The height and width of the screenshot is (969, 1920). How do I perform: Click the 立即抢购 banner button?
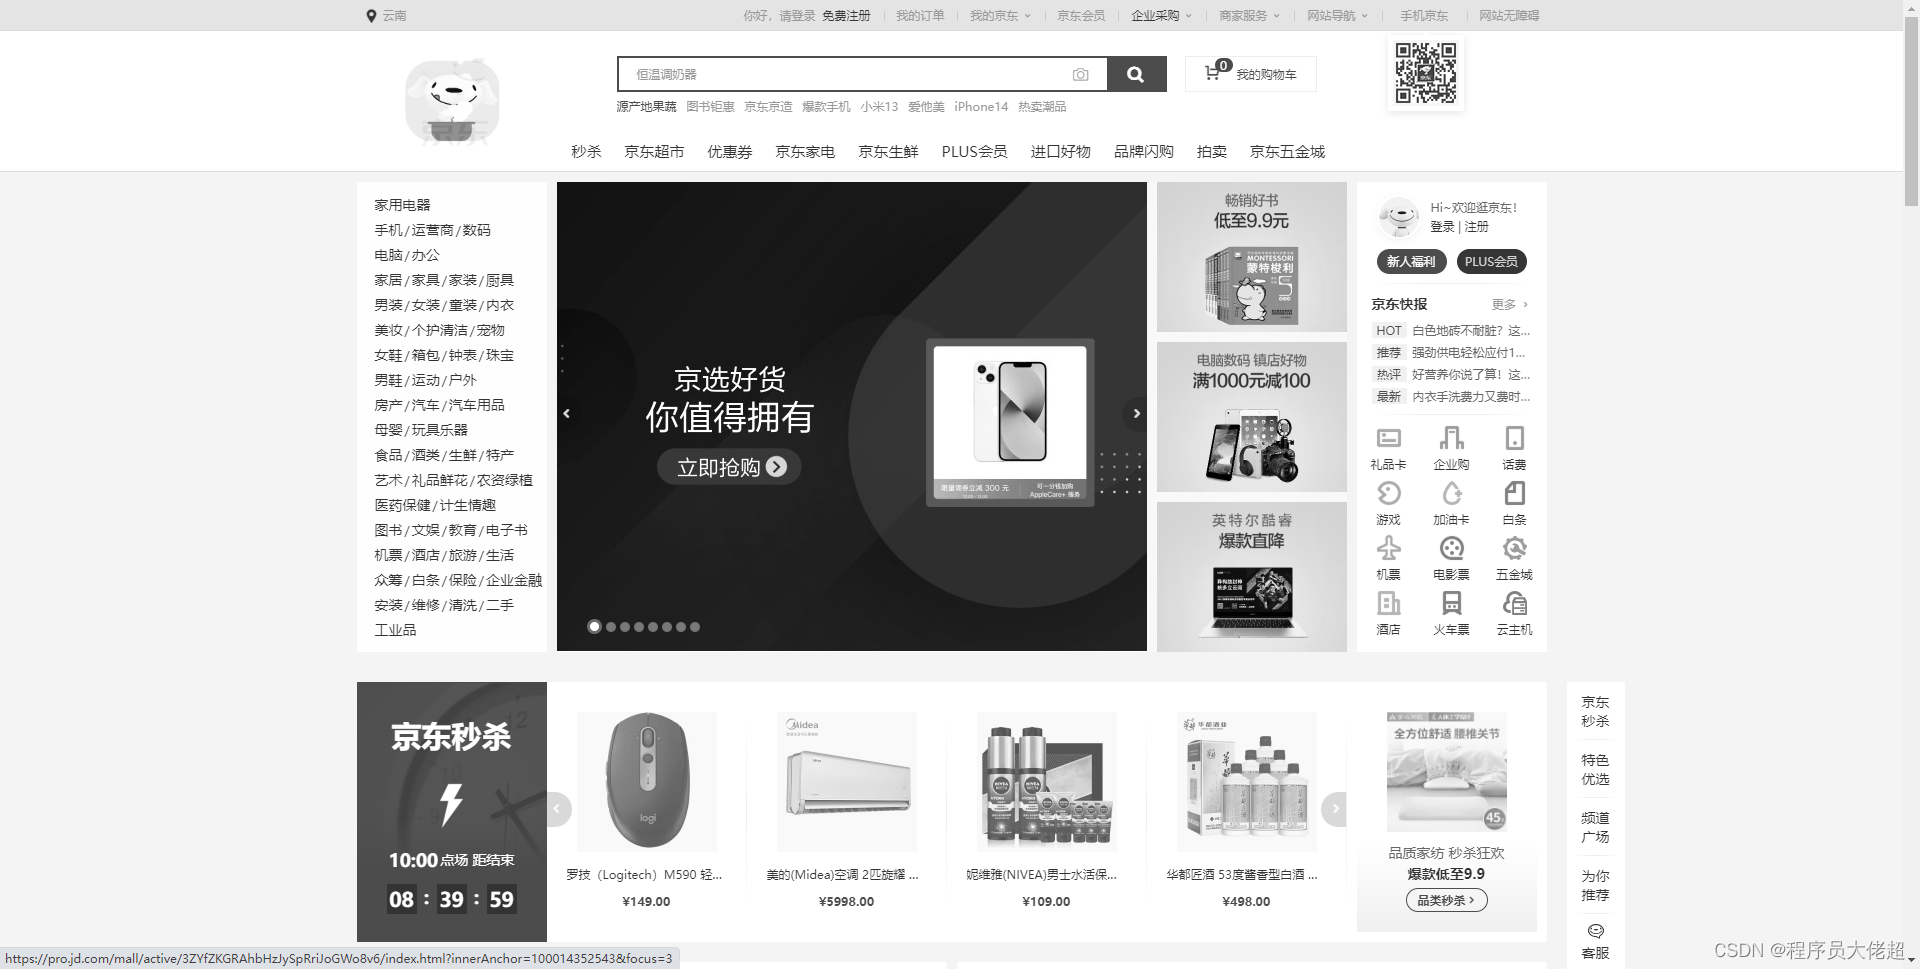729,467
